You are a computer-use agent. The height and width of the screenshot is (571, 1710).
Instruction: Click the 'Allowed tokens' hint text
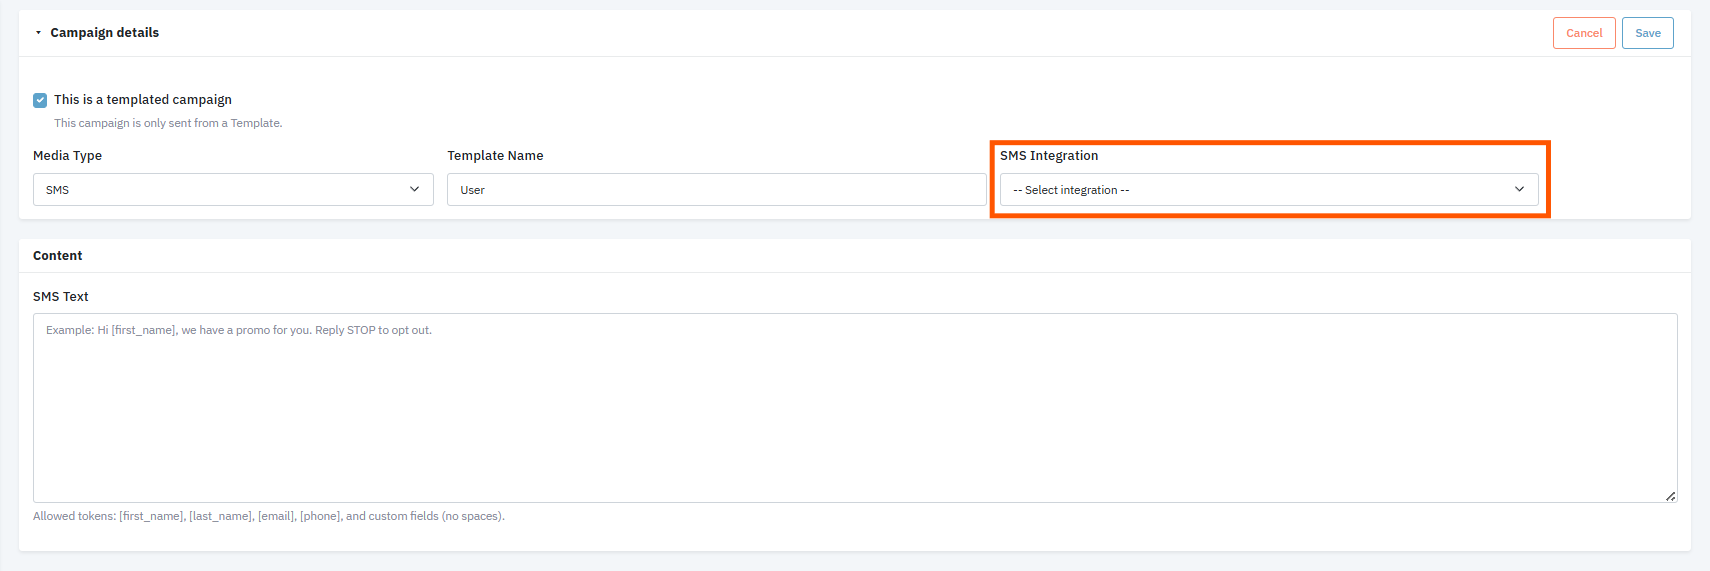tap(268, 517)
